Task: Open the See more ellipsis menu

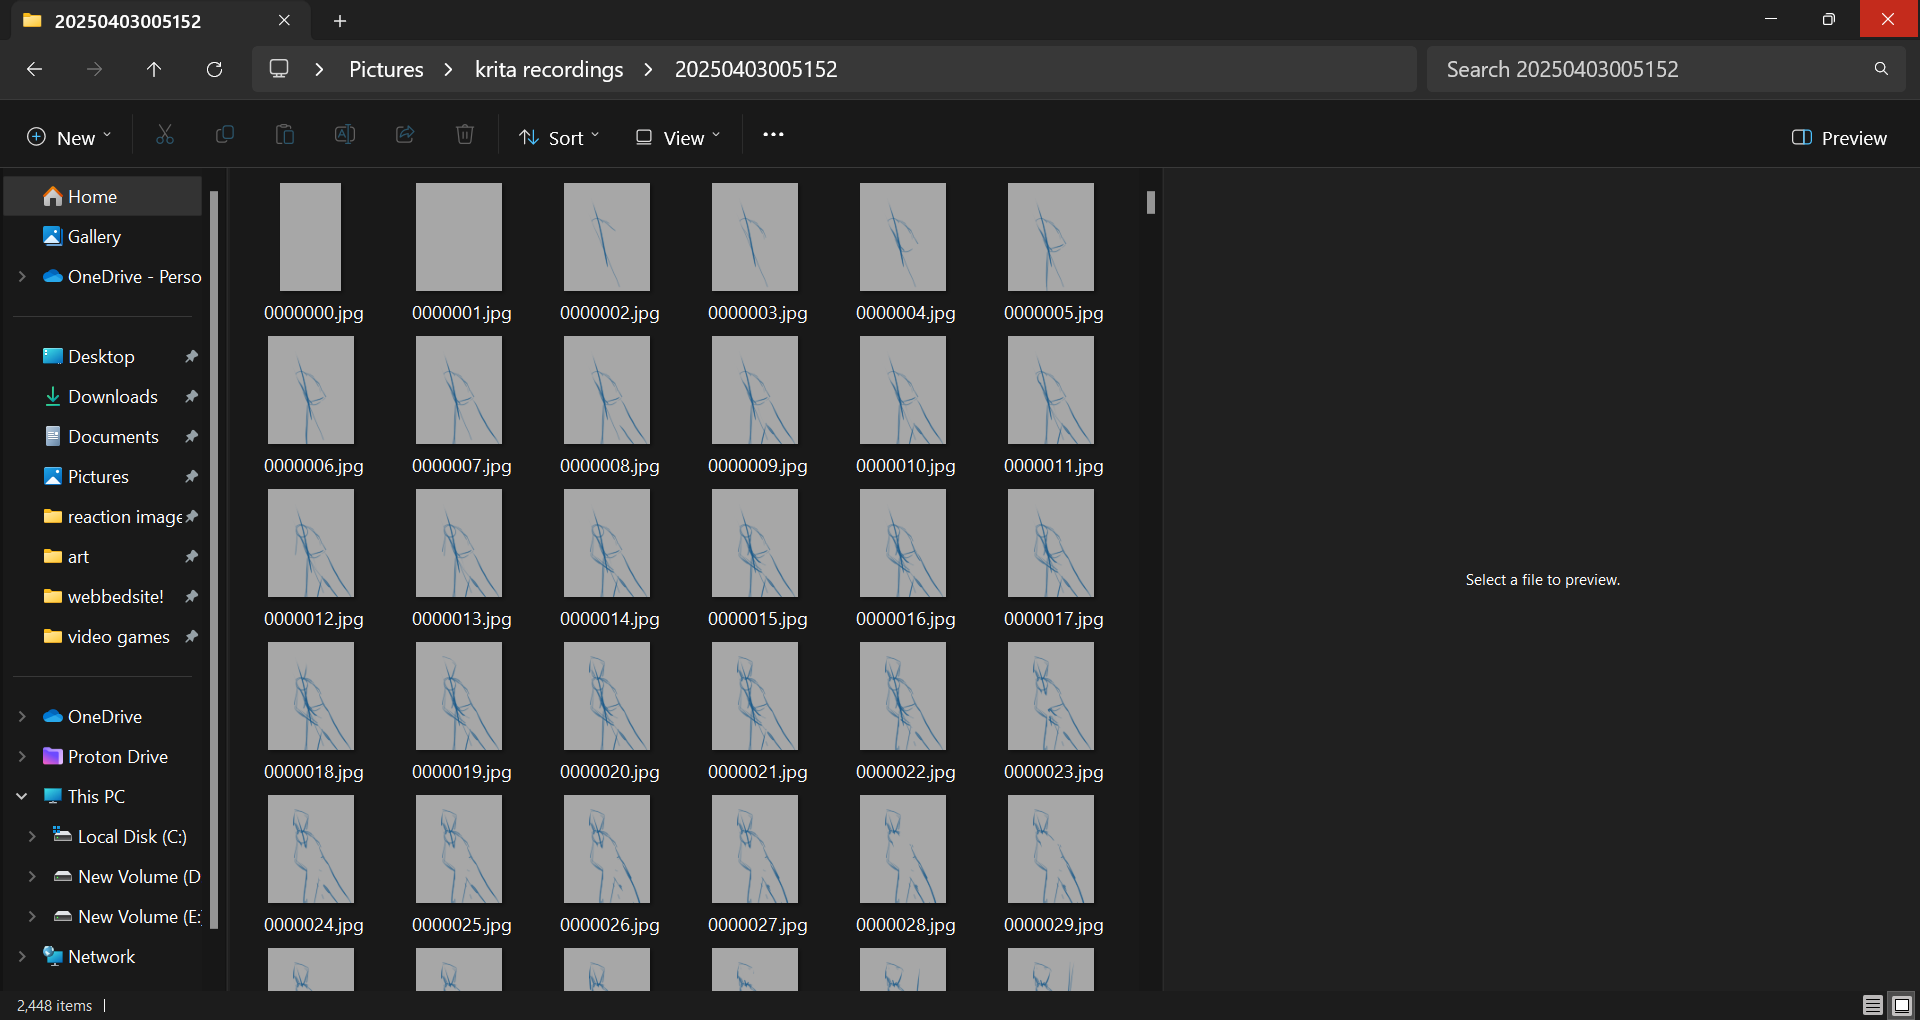Action: point(773,135)
